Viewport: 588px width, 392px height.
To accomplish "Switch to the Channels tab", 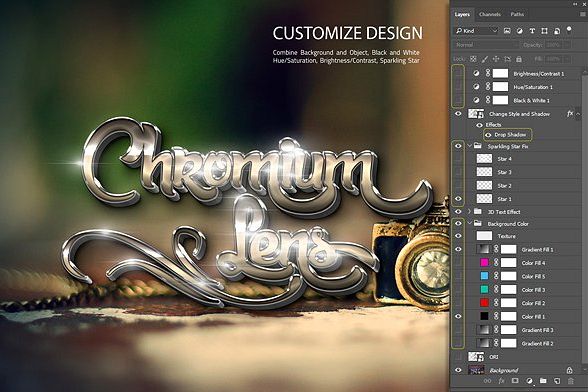I will (490, 14).
